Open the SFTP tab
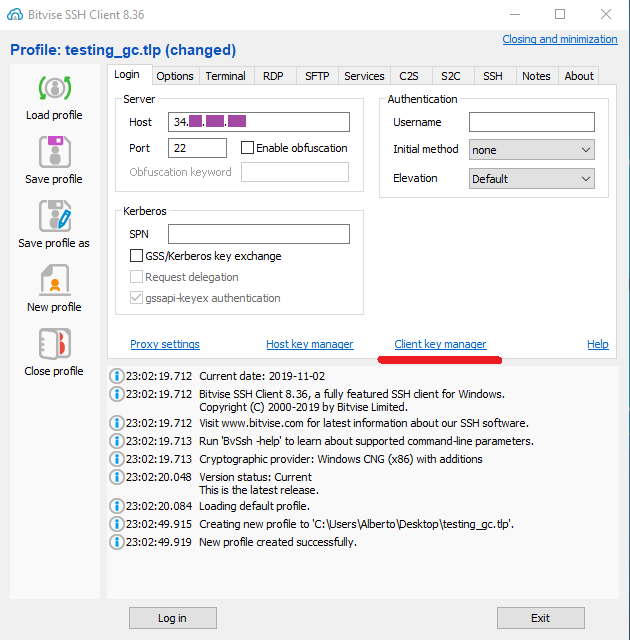 [x=317, y=76]
